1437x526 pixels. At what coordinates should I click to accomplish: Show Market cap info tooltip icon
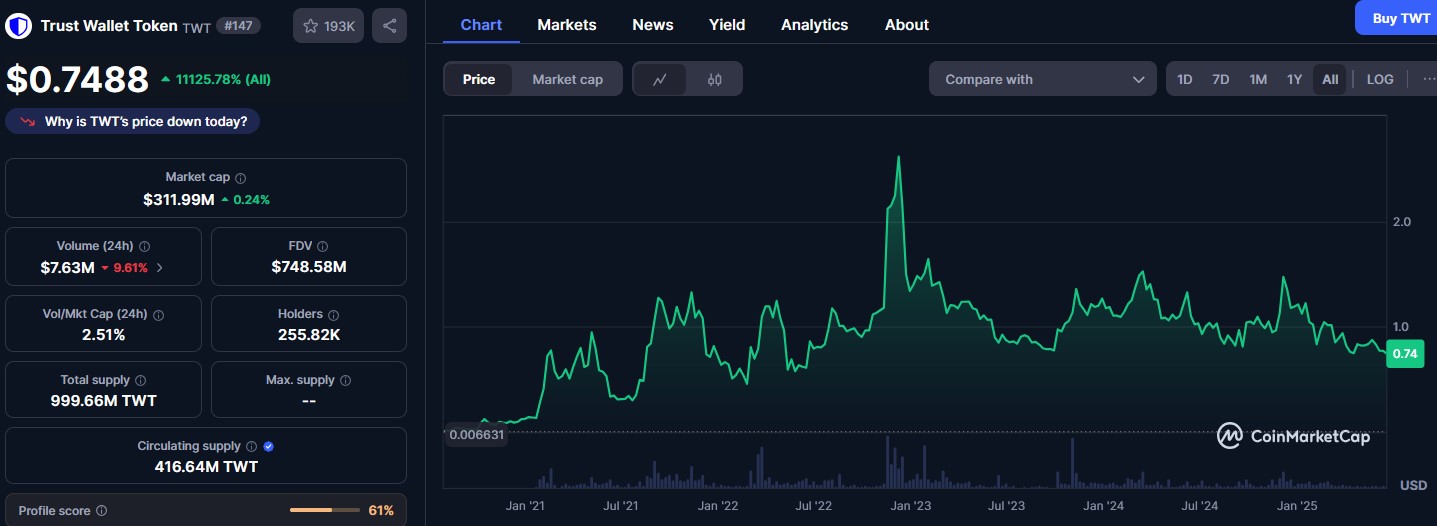[x=240, y=177]
